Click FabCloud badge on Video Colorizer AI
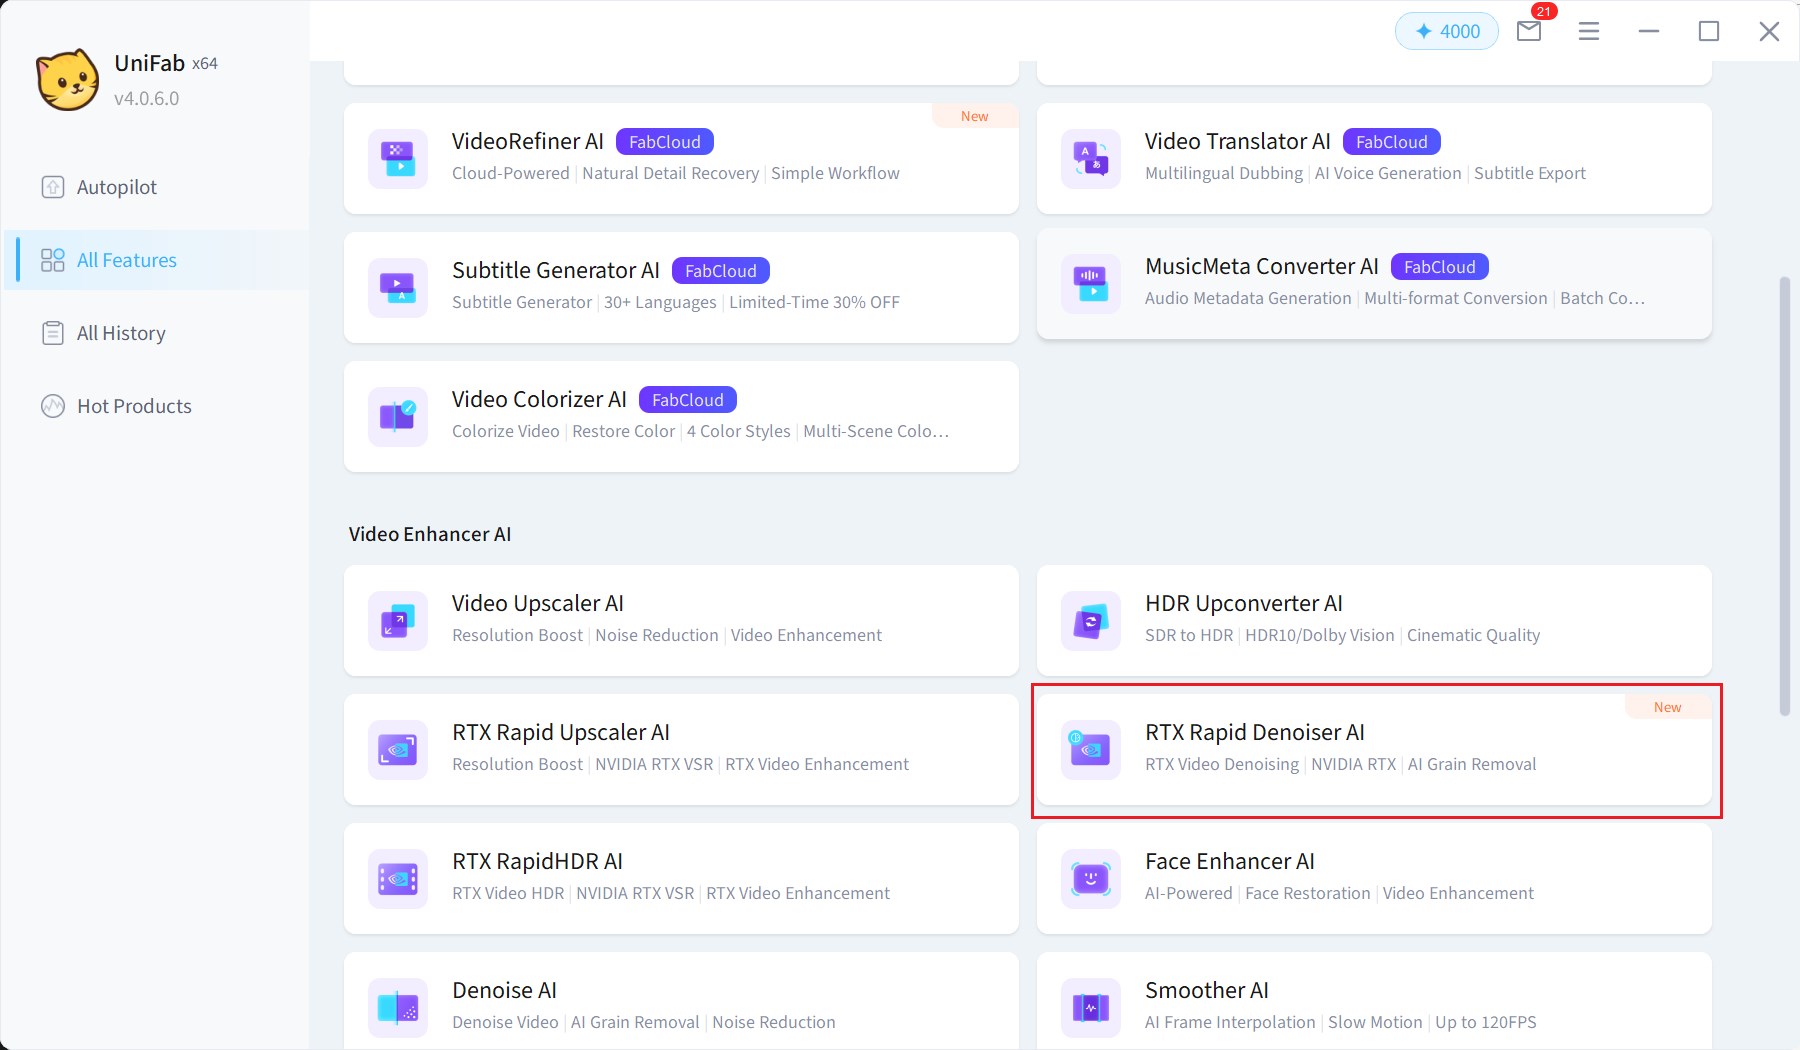Viewport: 1800px width, 1050px height. [x=688, y=400]
